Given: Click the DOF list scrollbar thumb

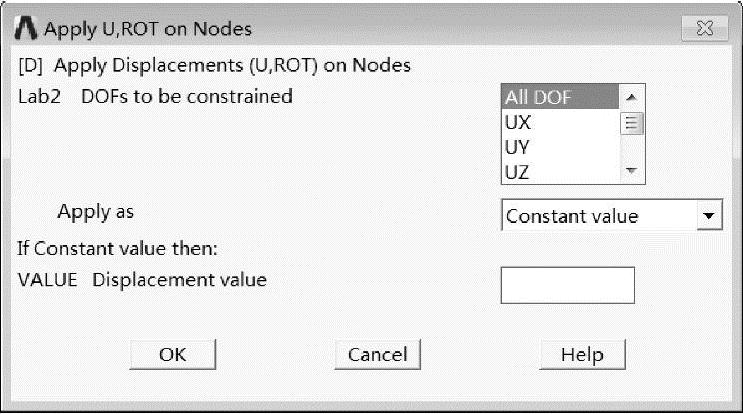Looking at the screenshot, I should point(631,123).
